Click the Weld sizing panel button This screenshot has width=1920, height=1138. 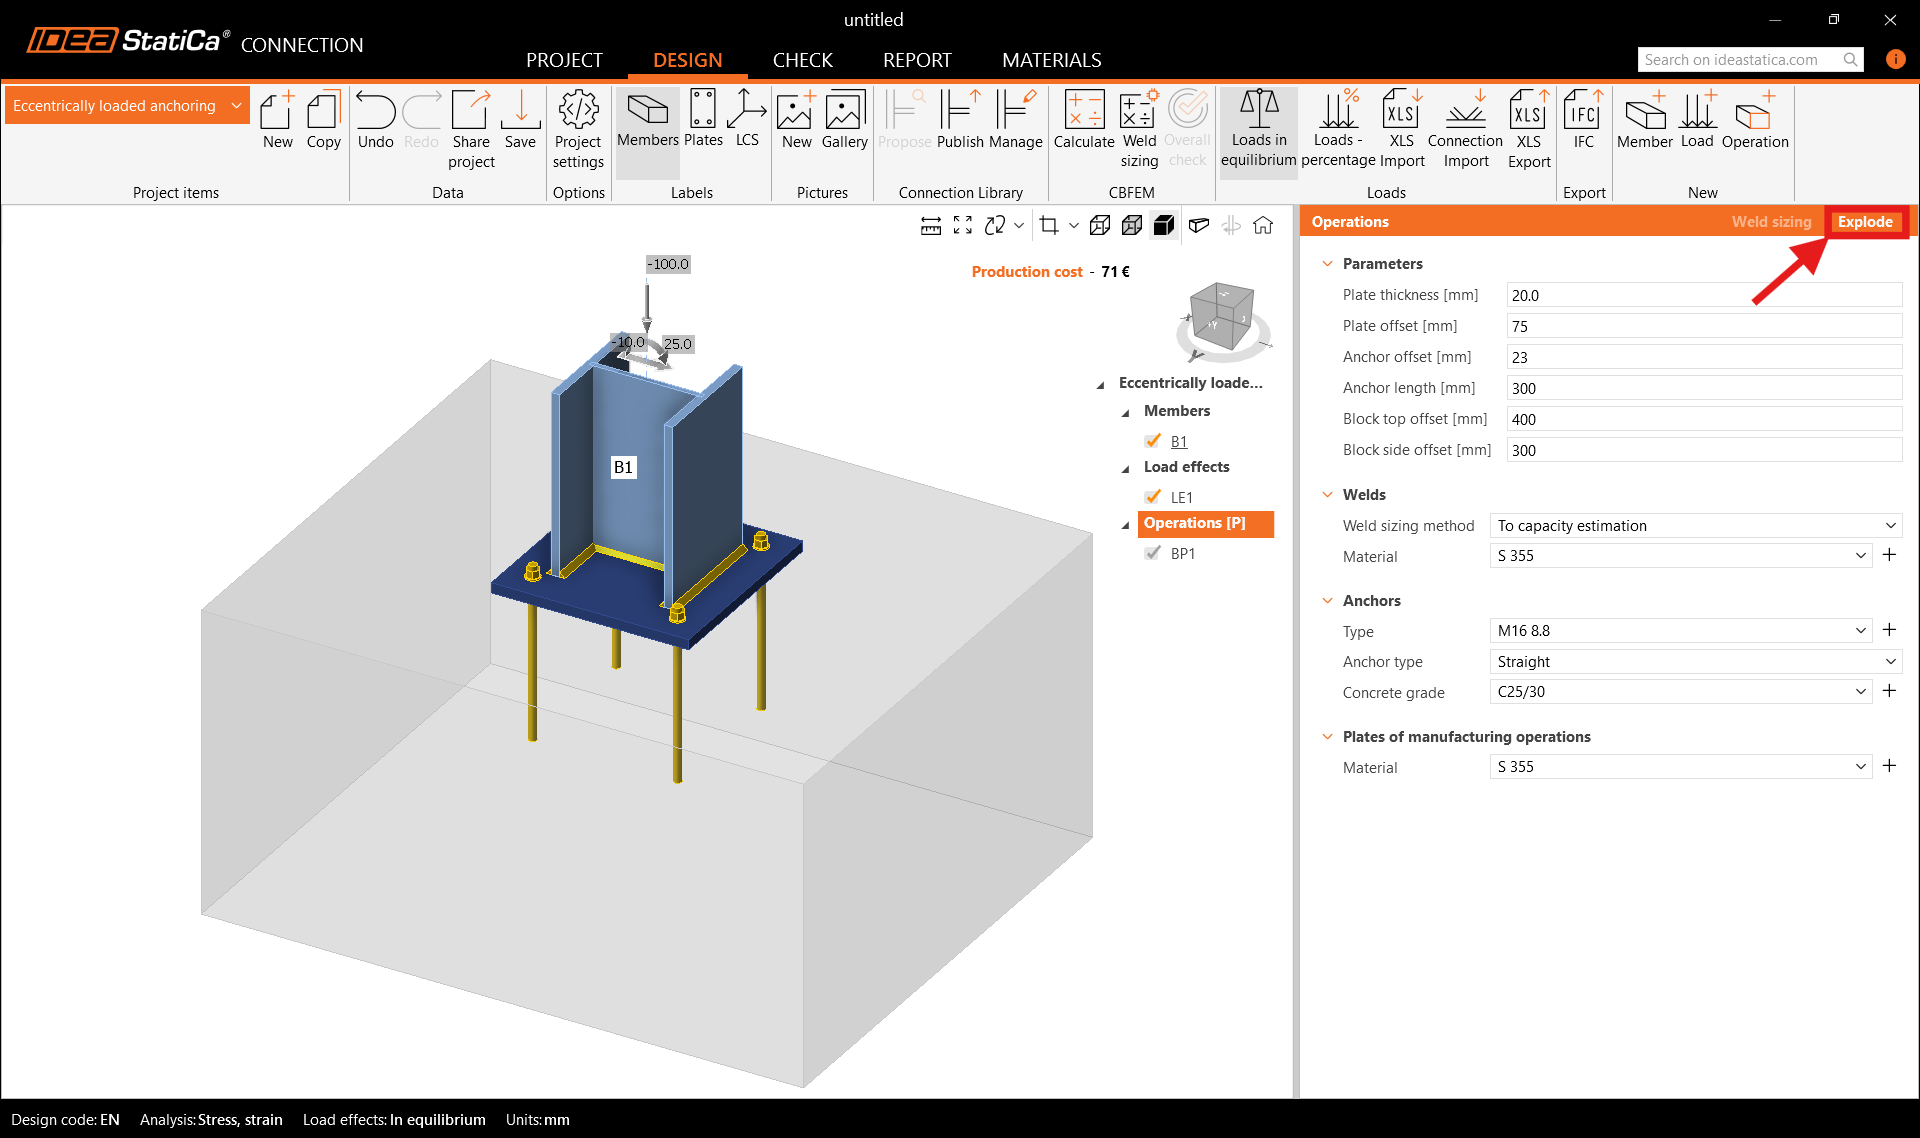tap(1771, 222)
